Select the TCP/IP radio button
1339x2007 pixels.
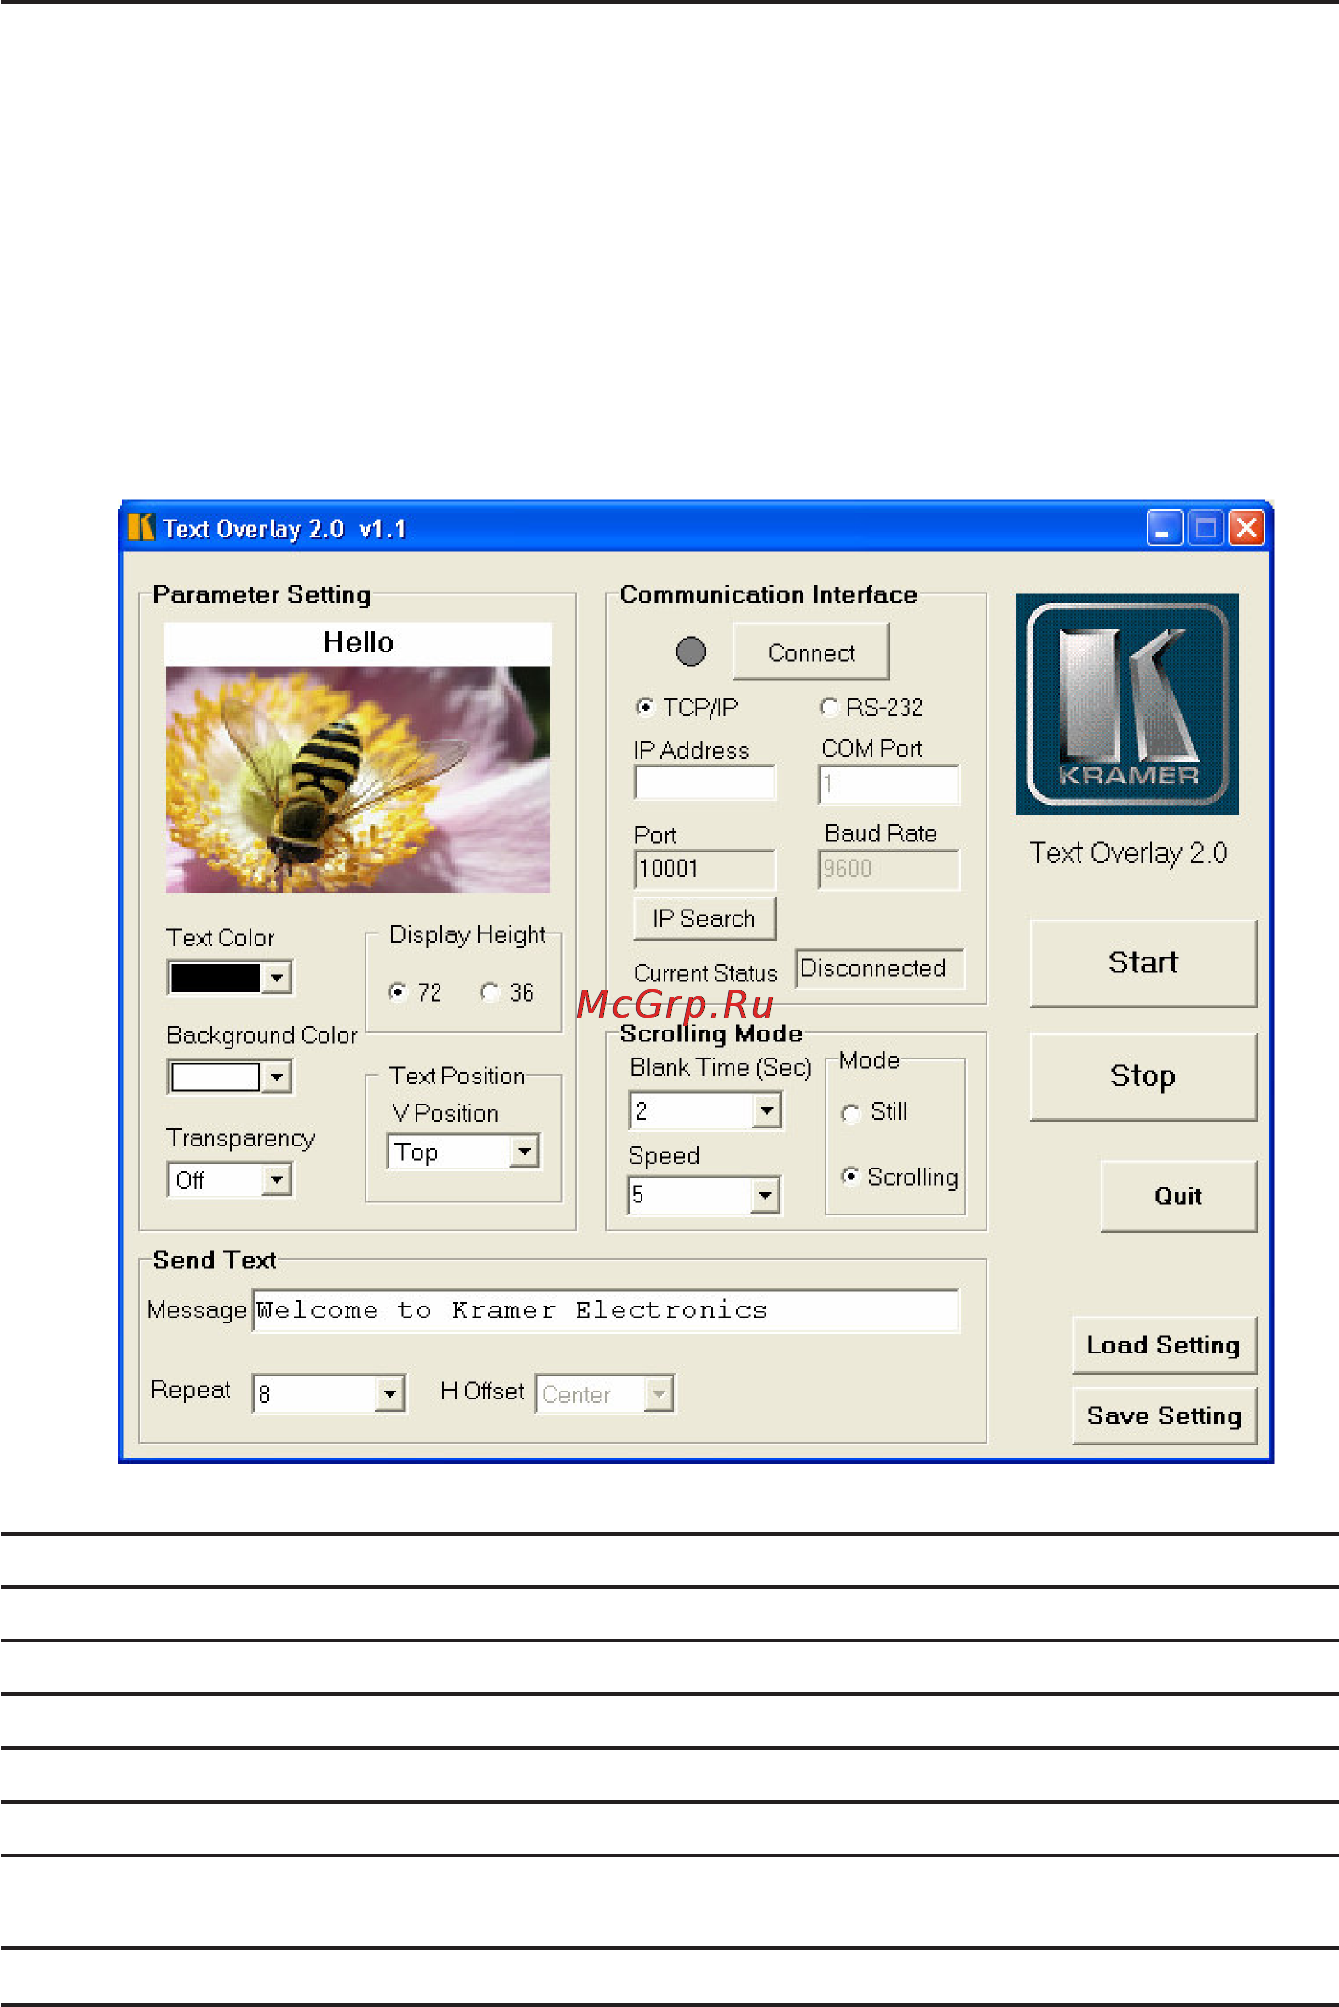tap(645, 707)
